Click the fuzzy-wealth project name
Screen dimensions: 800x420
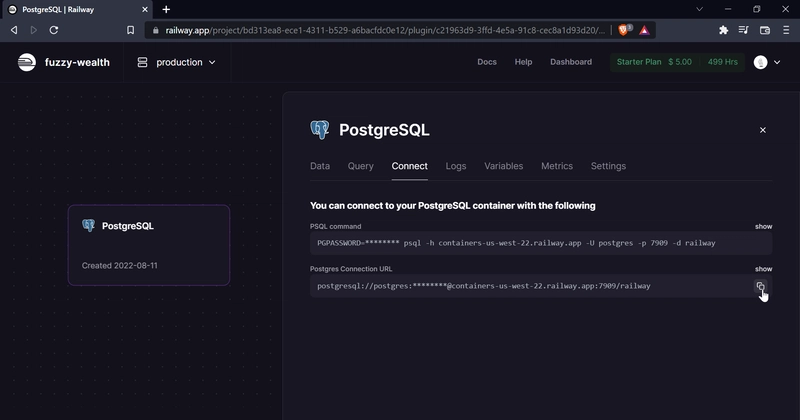77,62
